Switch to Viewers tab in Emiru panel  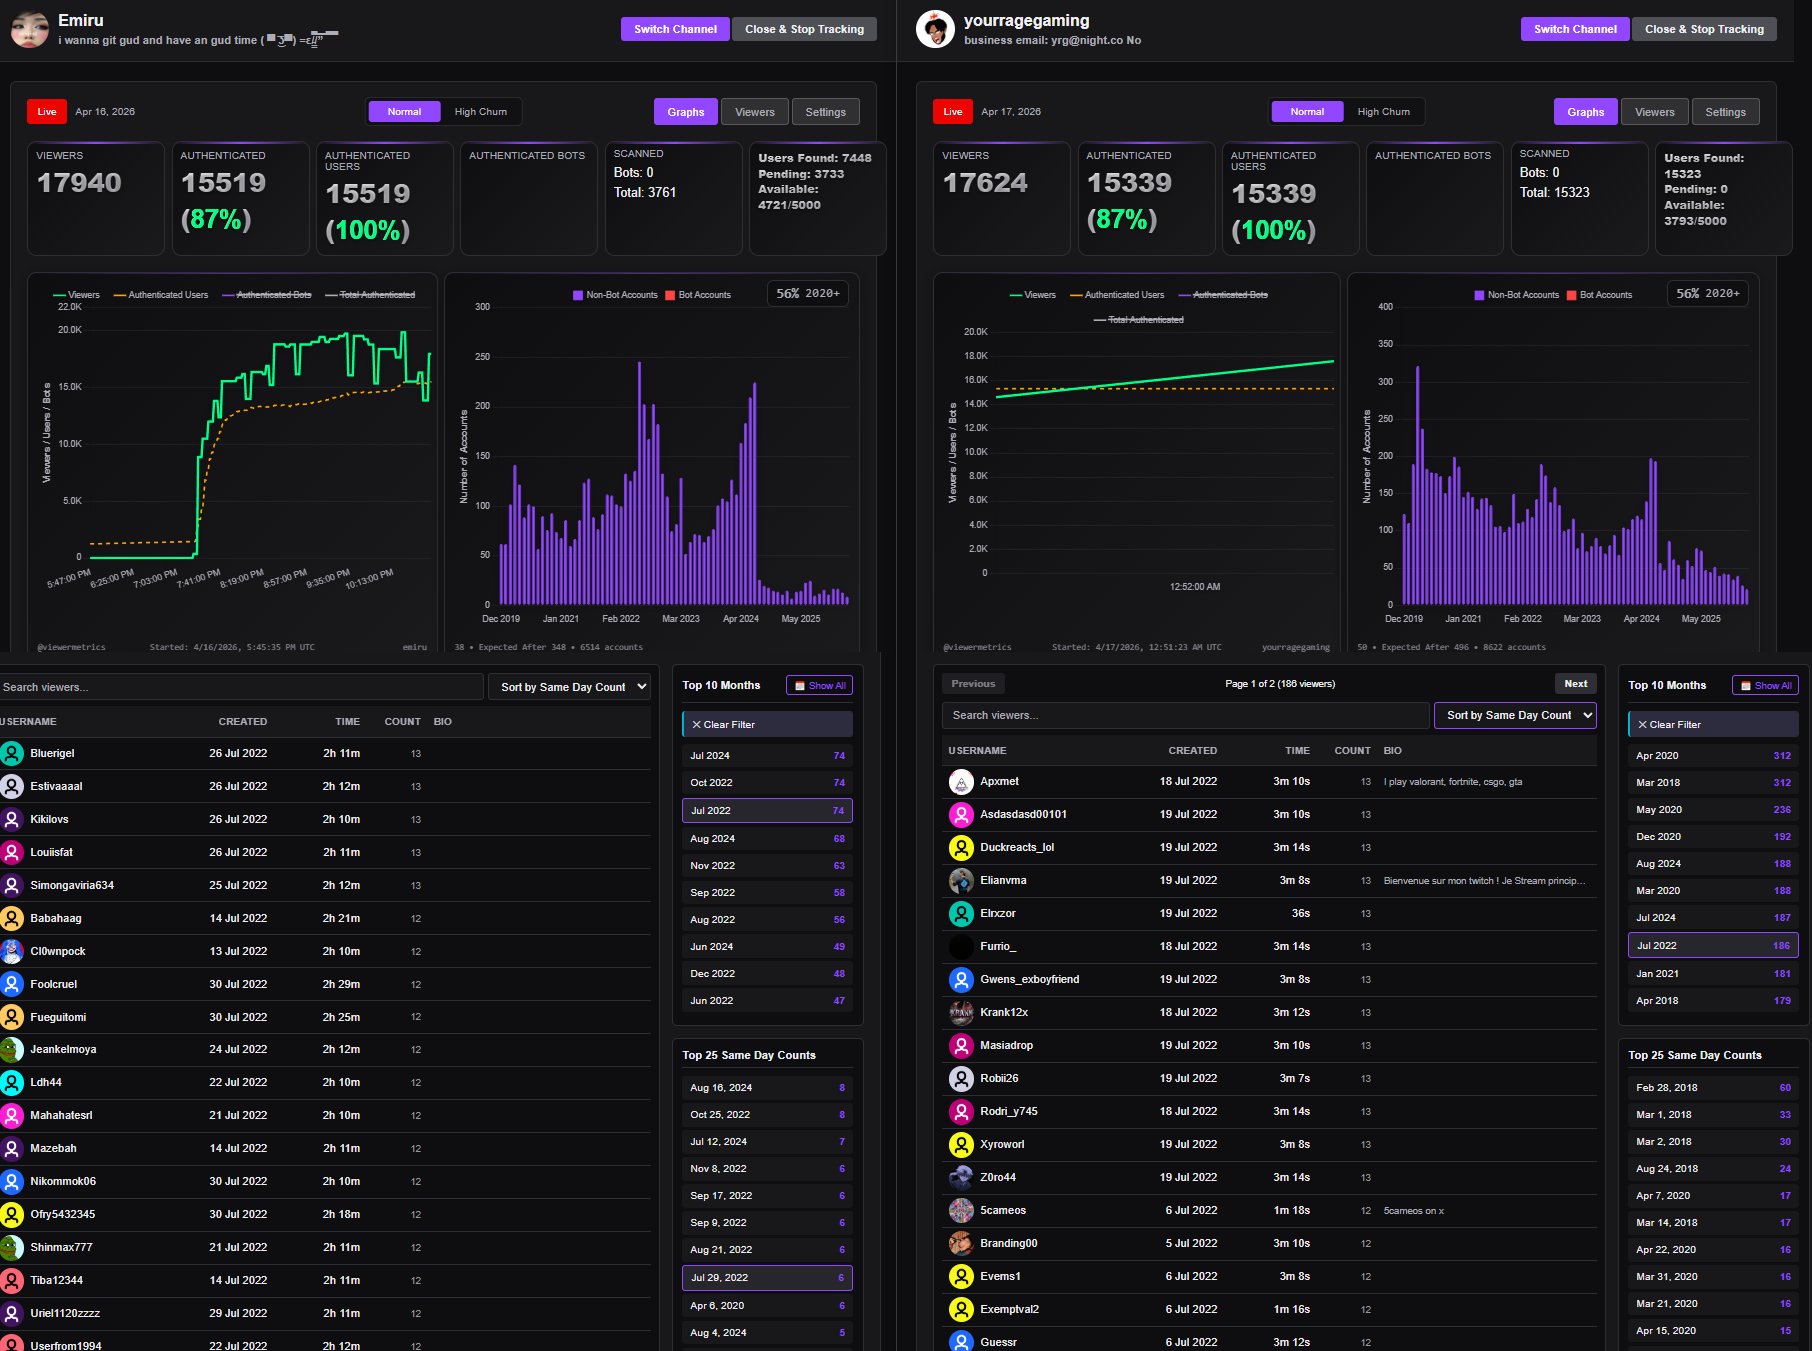coord(755,112)
